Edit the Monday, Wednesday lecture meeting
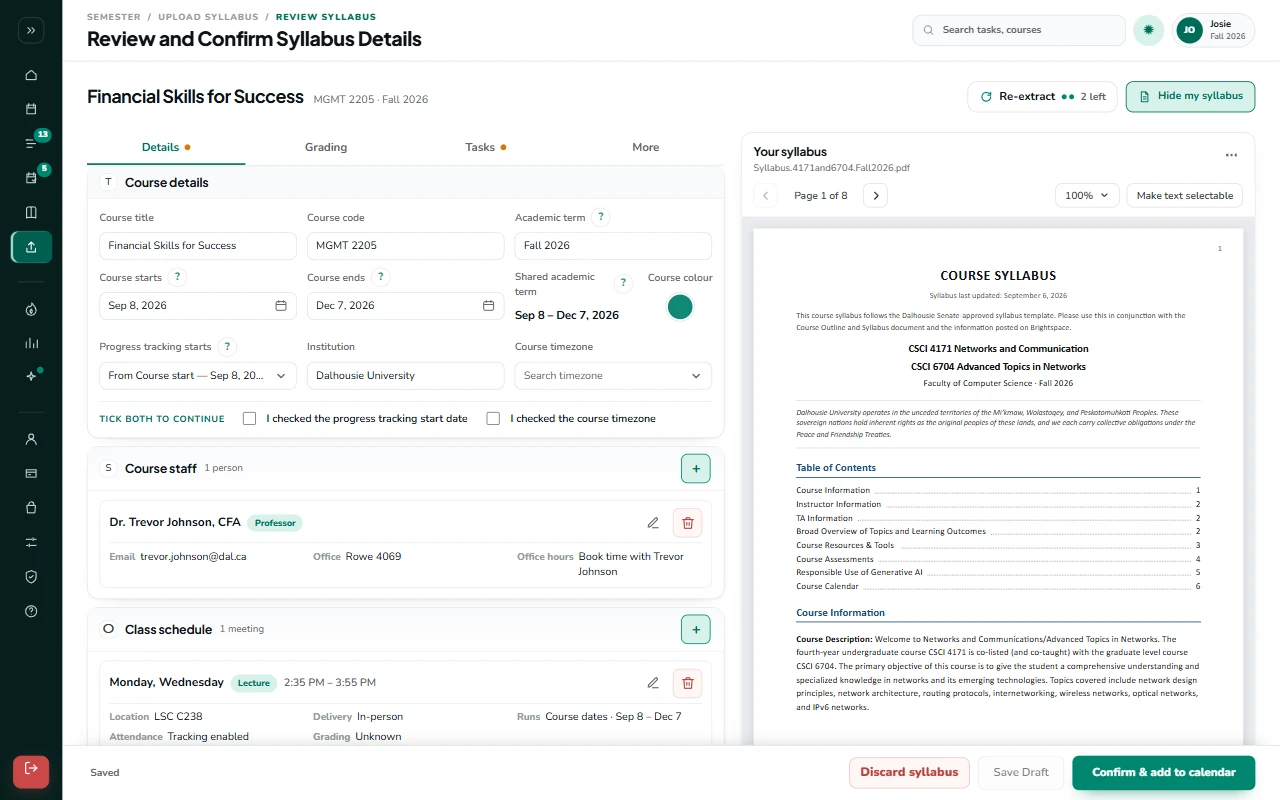 tap(653, 683)
